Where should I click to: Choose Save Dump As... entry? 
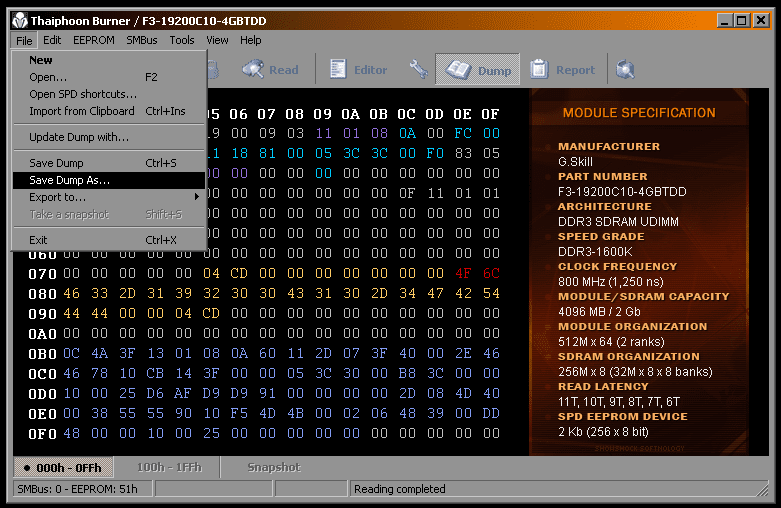(x=109, y=180)
